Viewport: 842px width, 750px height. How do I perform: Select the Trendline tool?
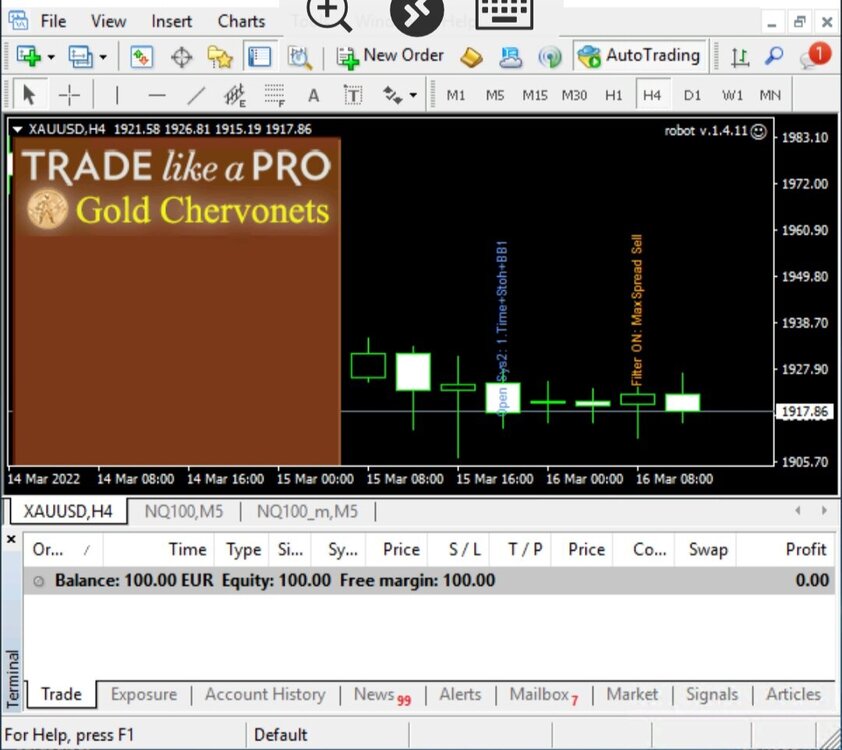pos(197,95)
